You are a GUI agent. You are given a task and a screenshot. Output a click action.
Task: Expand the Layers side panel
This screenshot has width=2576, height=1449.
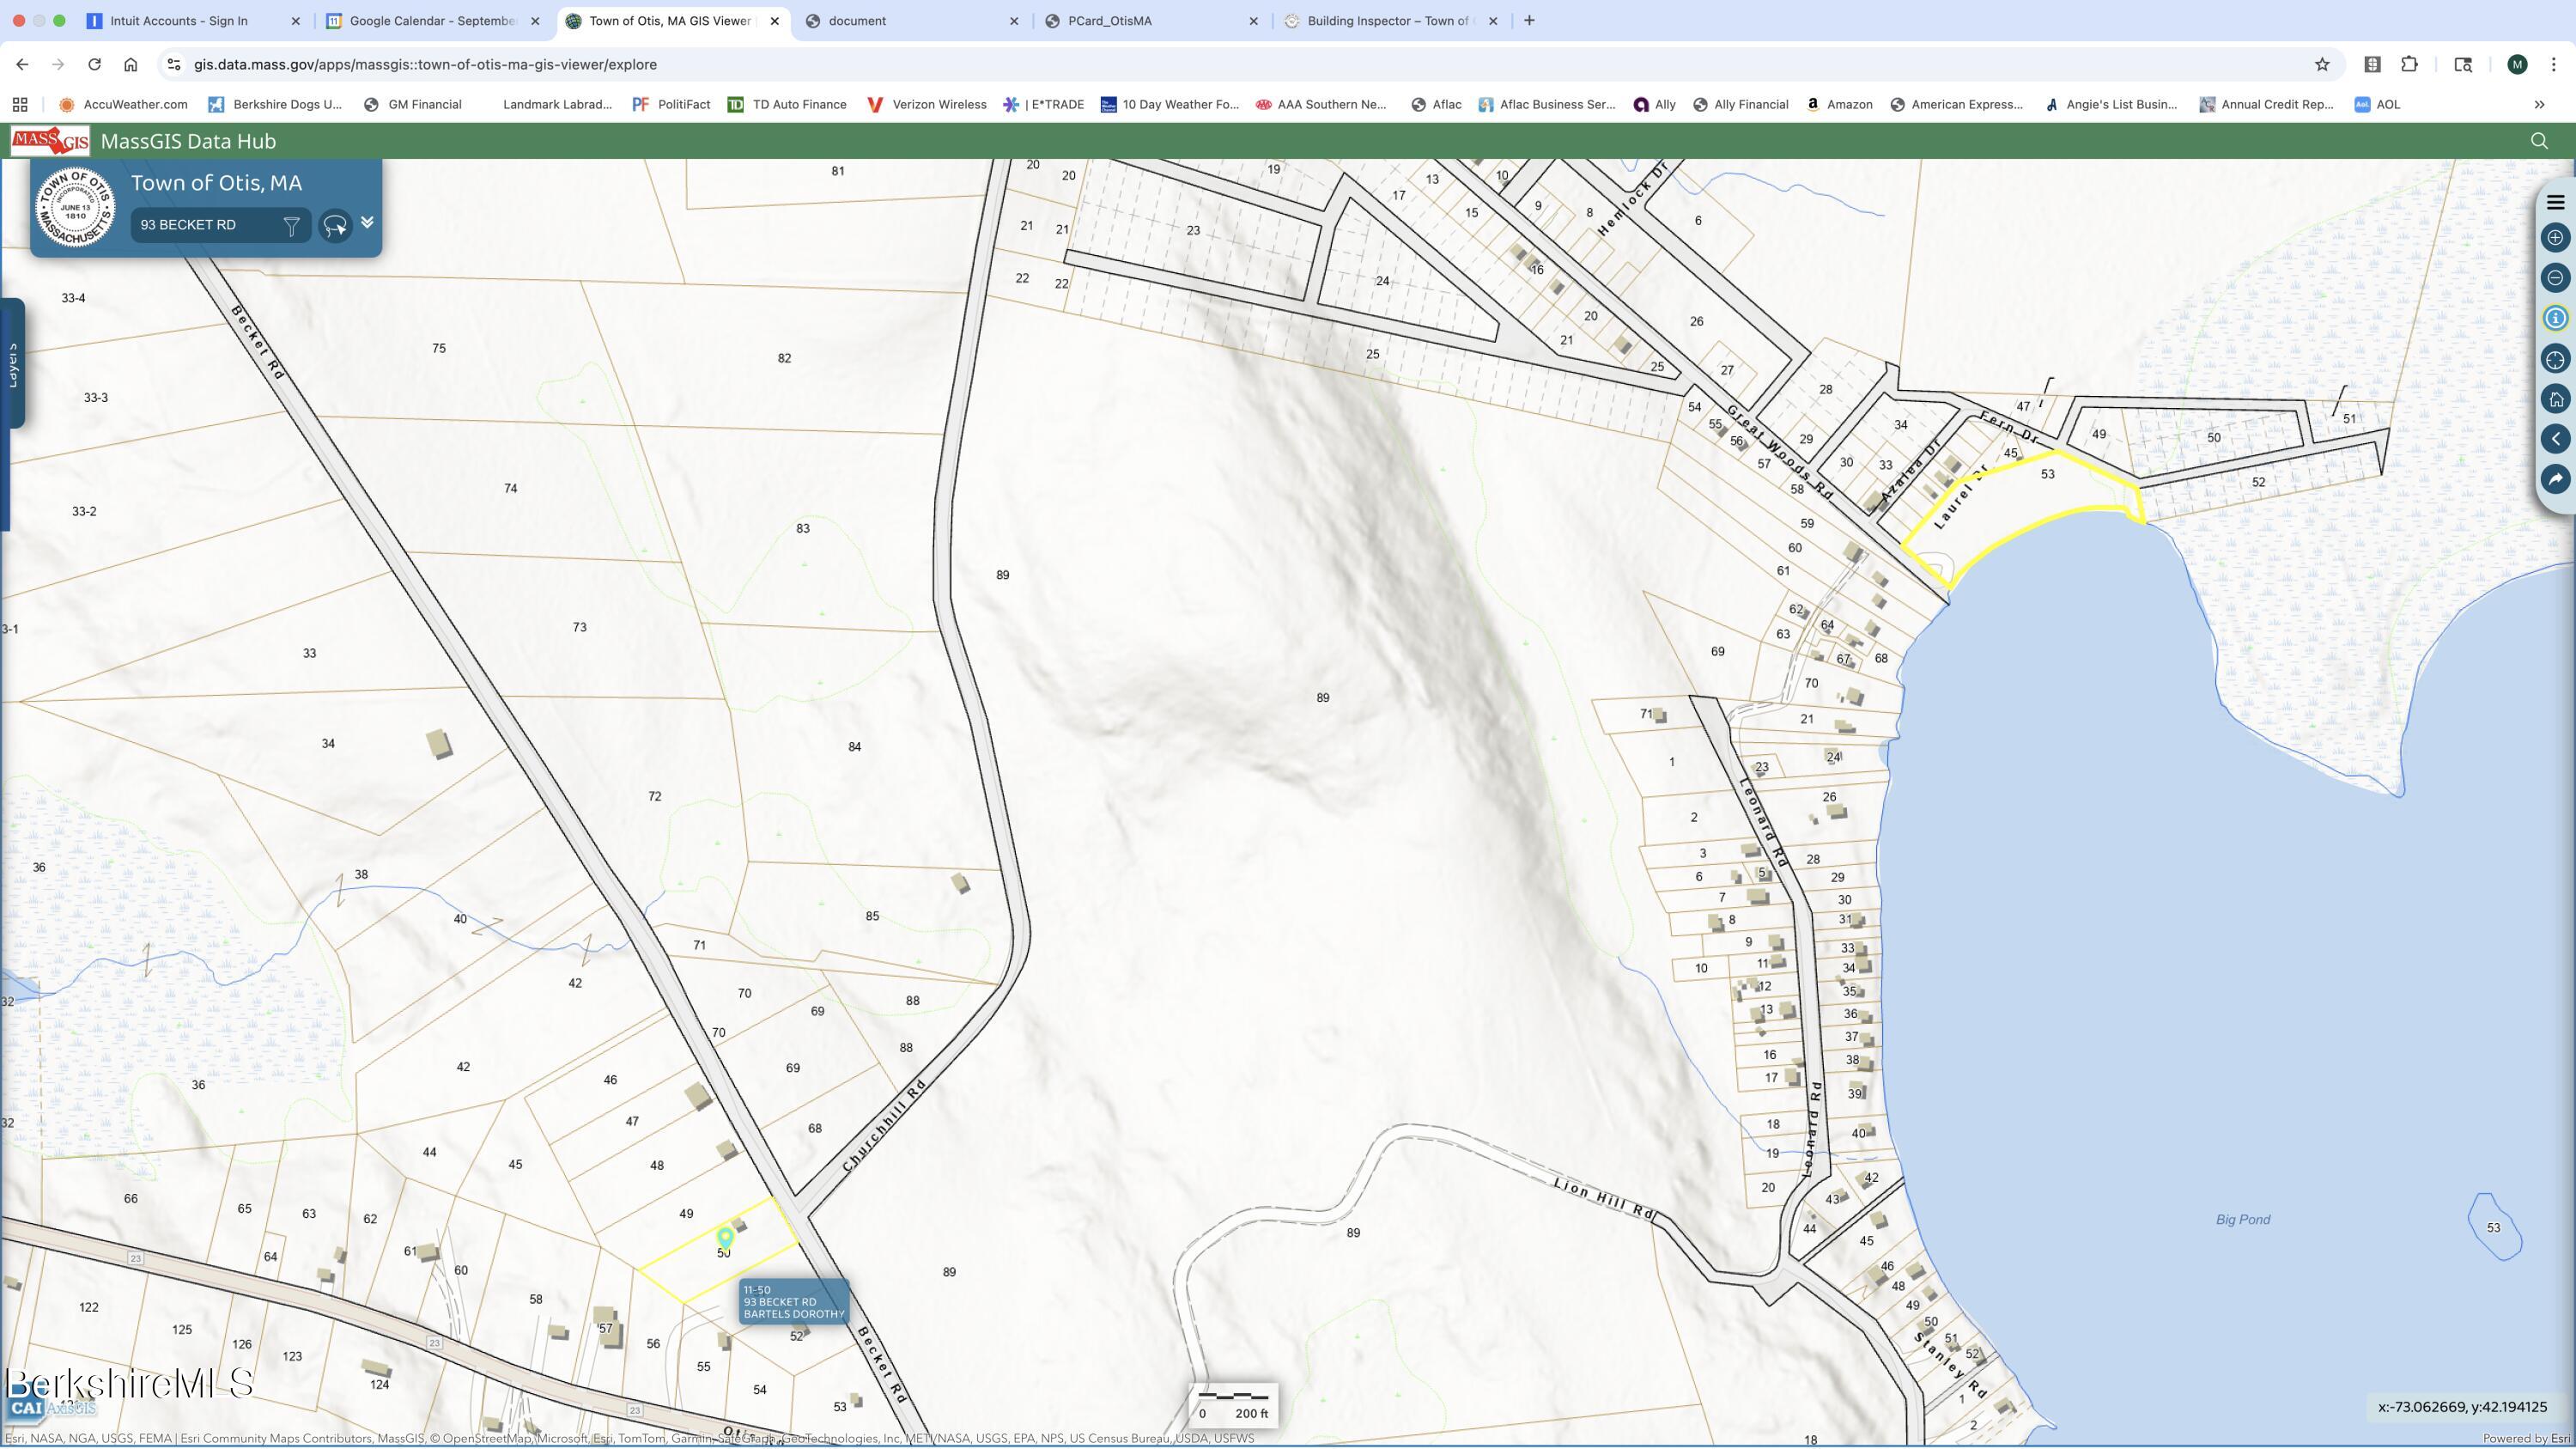click(x=13, y=365)
